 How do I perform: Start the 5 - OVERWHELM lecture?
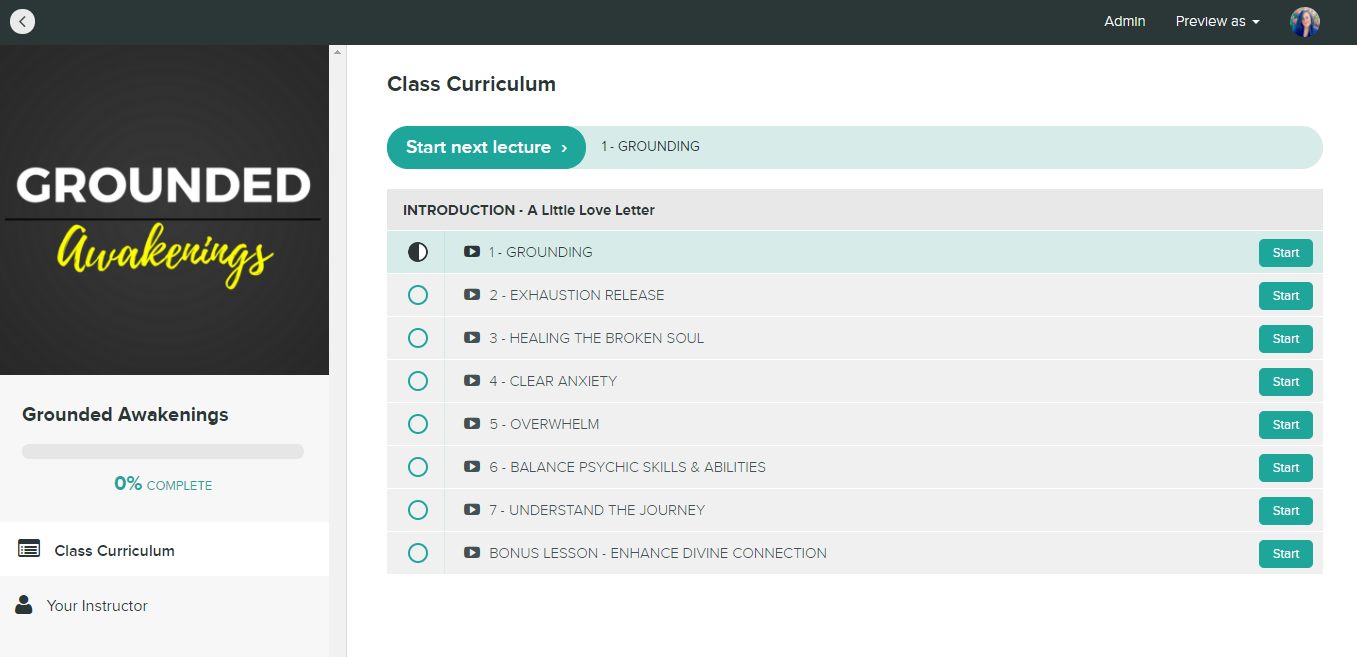pos(1285,425)
